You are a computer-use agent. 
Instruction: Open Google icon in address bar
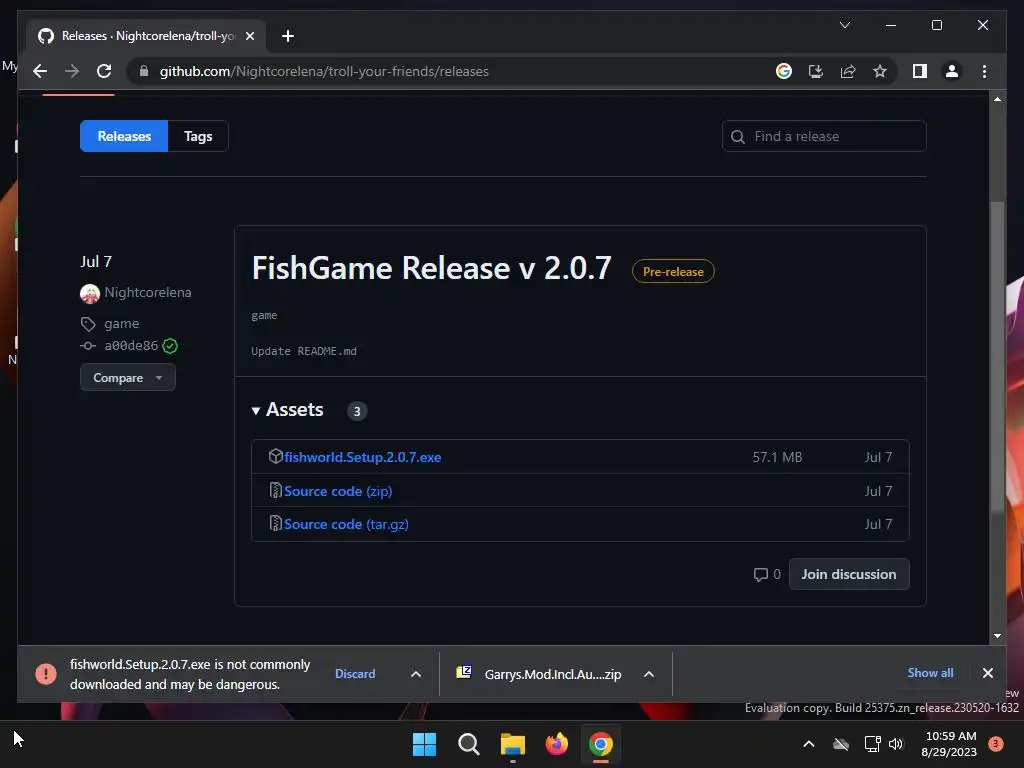click(x=784, y=71)
